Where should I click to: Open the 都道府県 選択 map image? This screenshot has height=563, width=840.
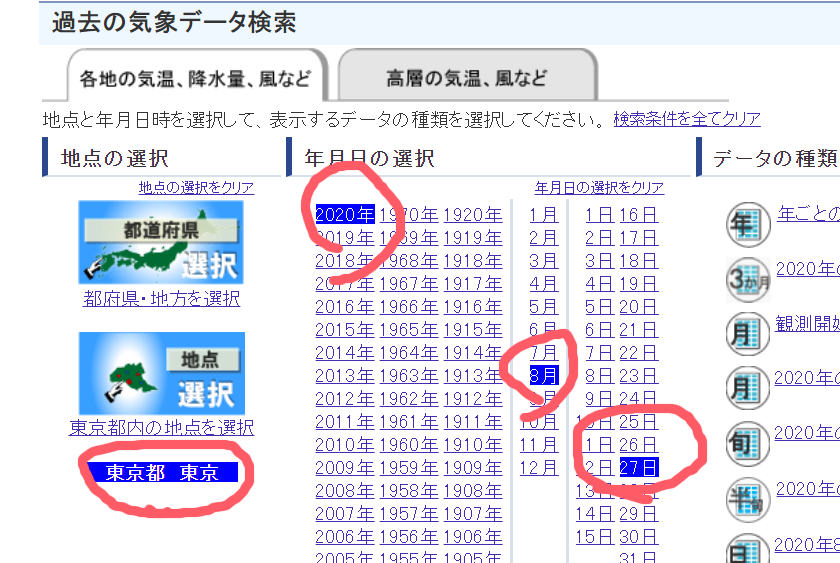(x=161, y=242)
